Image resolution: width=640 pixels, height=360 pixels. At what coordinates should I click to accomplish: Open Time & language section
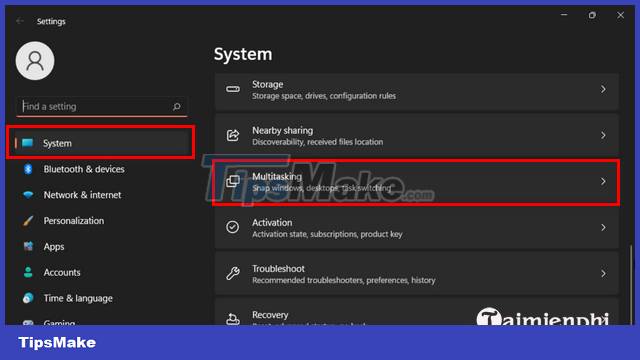point(78,298)
